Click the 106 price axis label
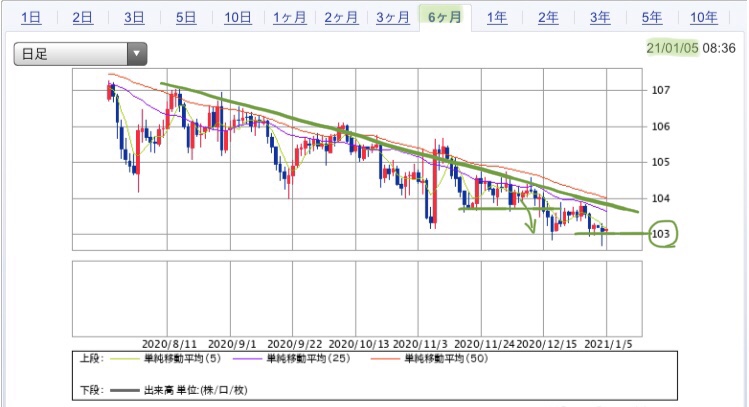Image resolution: width=749 pixels, height=407 pixels. coord(661,127)
